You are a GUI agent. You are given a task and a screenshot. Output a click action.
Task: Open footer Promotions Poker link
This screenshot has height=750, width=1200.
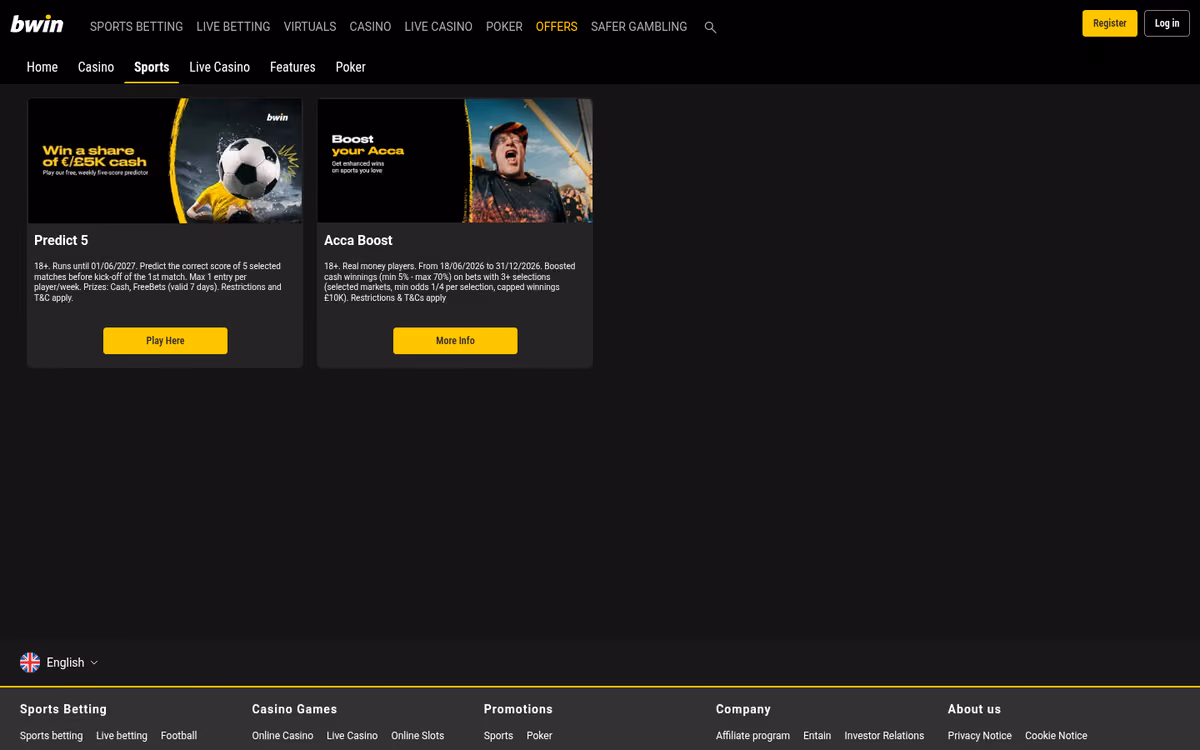[539, 736]
